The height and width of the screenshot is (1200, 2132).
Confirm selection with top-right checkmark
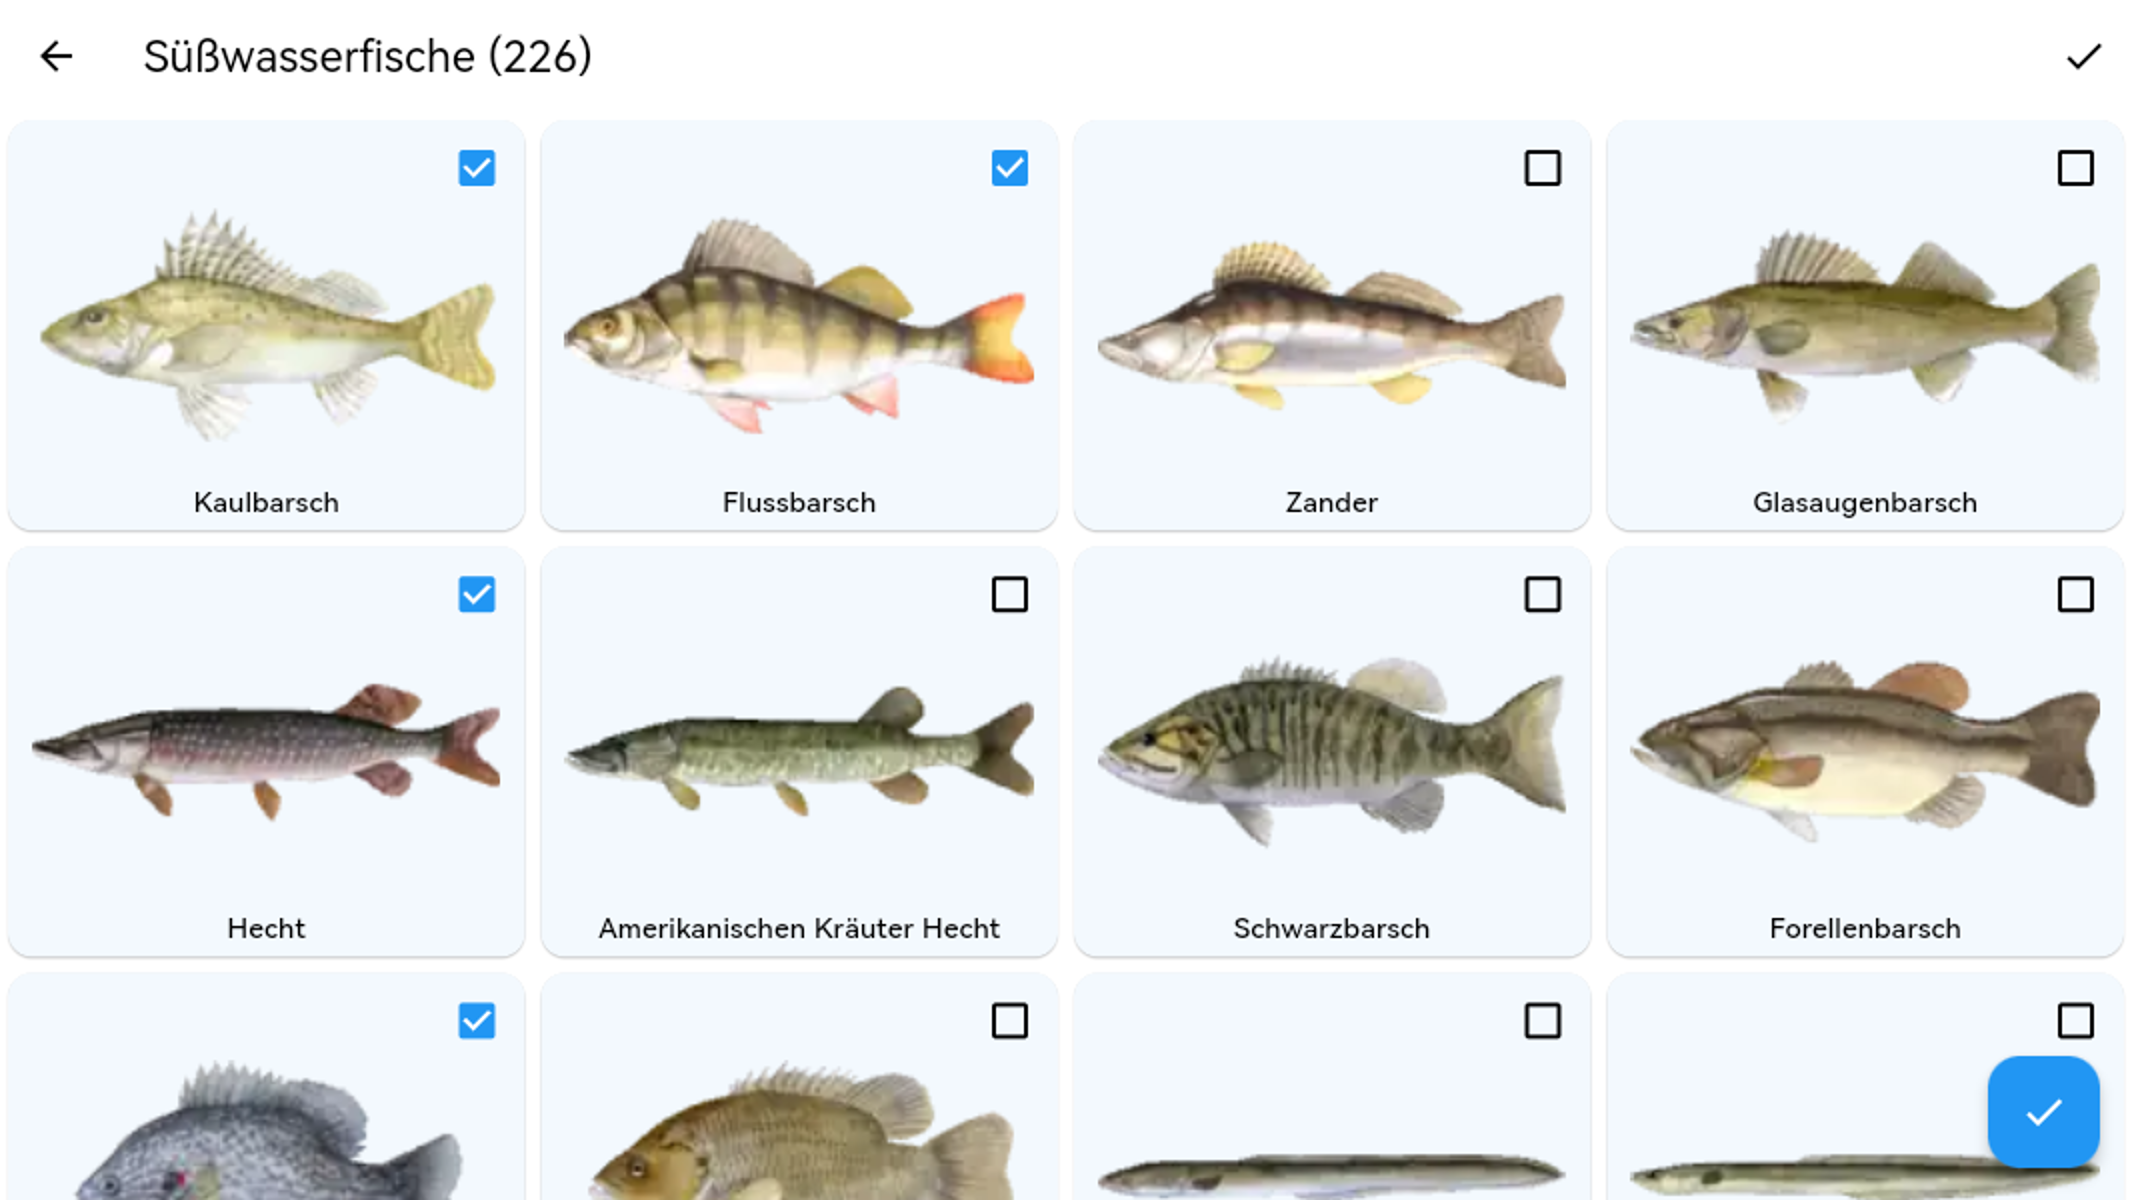(2084, 56)
